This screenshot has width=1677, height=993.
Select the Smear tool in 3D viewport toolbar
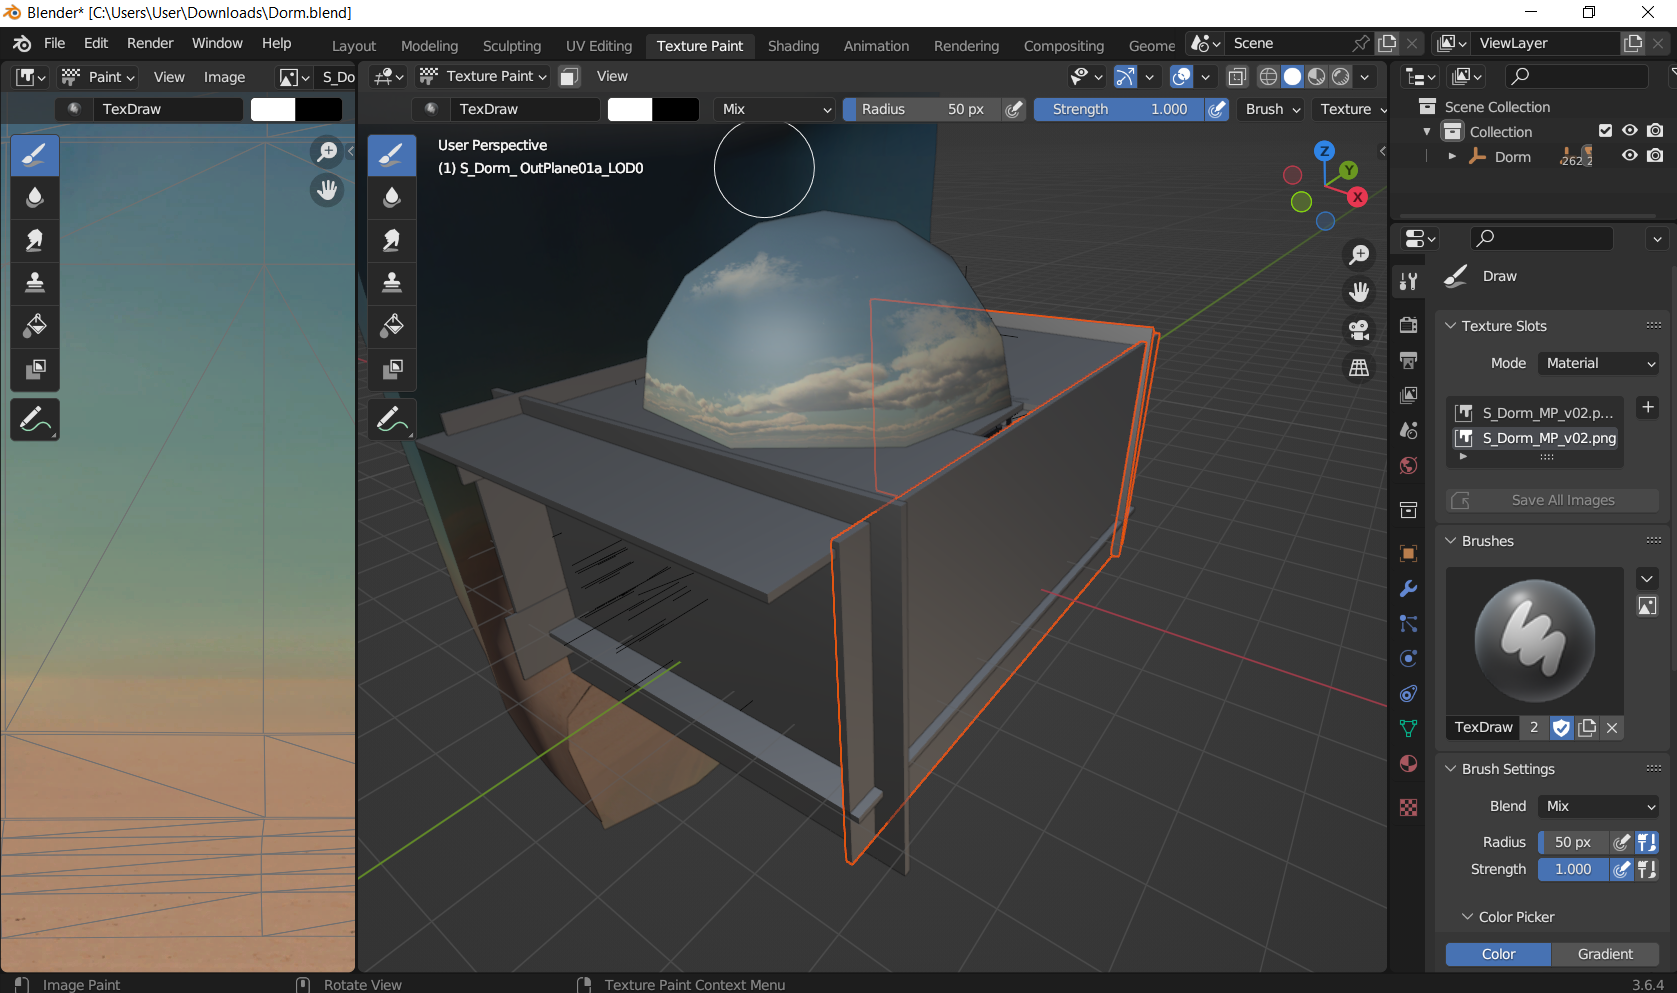[x=392, y=240]
